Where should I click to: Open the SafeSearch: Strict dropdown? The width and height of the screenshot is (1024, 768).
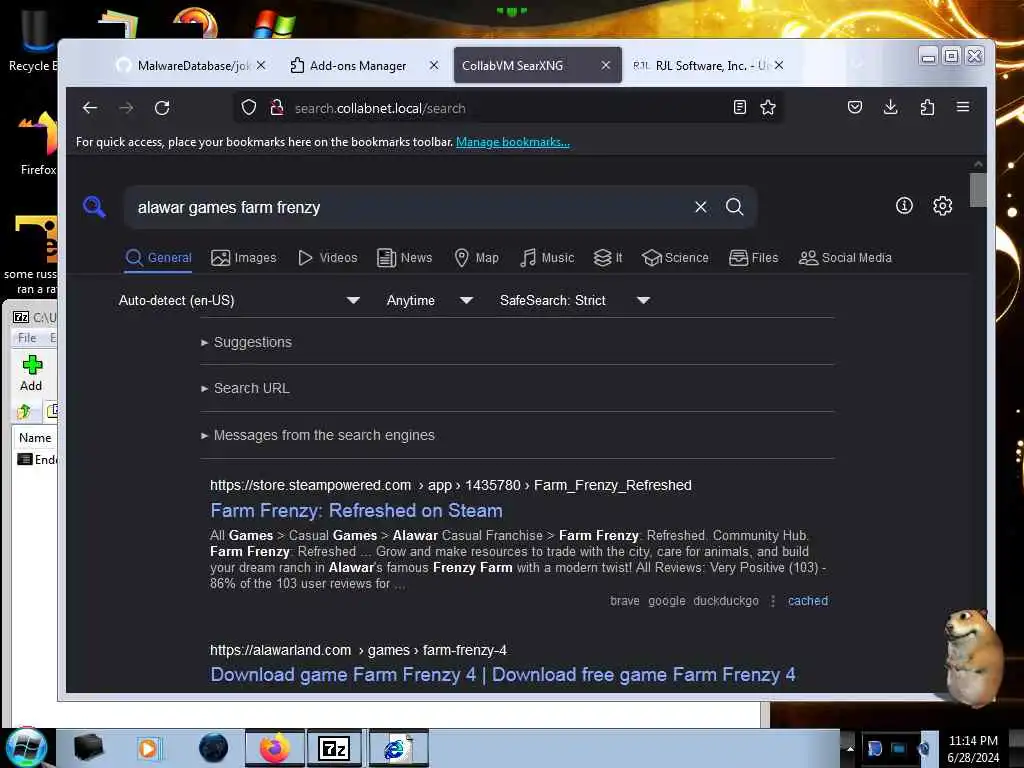pos(575,300)
